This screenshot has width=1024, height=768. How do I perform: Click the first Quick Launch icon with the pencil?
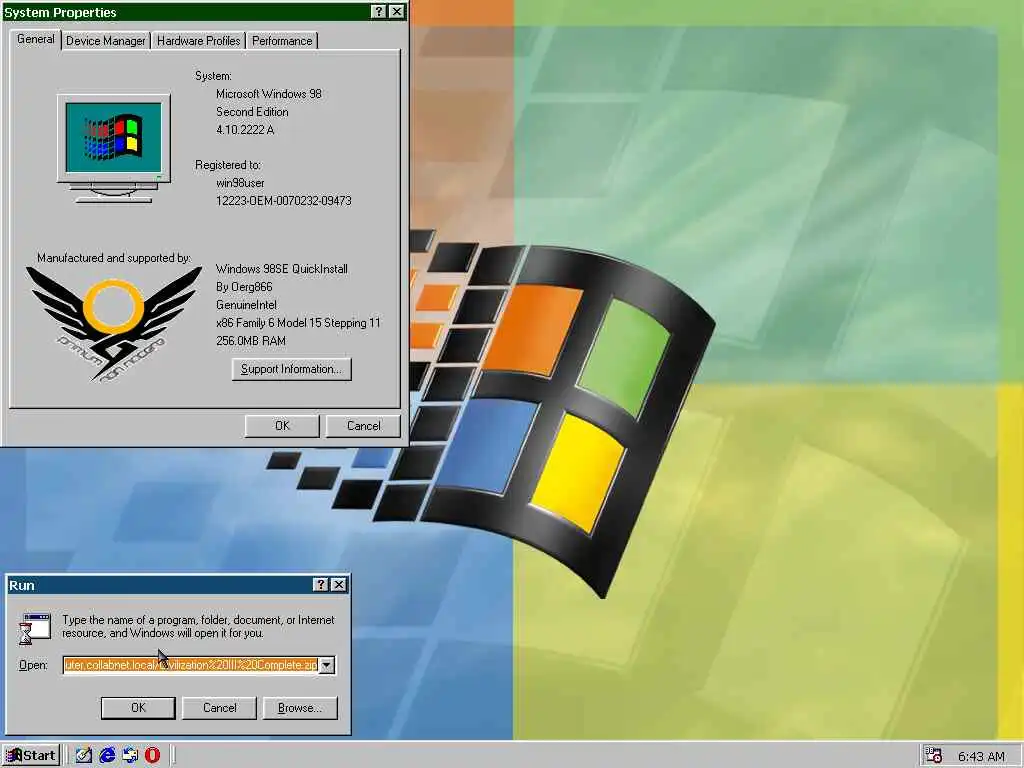[84, 756]
